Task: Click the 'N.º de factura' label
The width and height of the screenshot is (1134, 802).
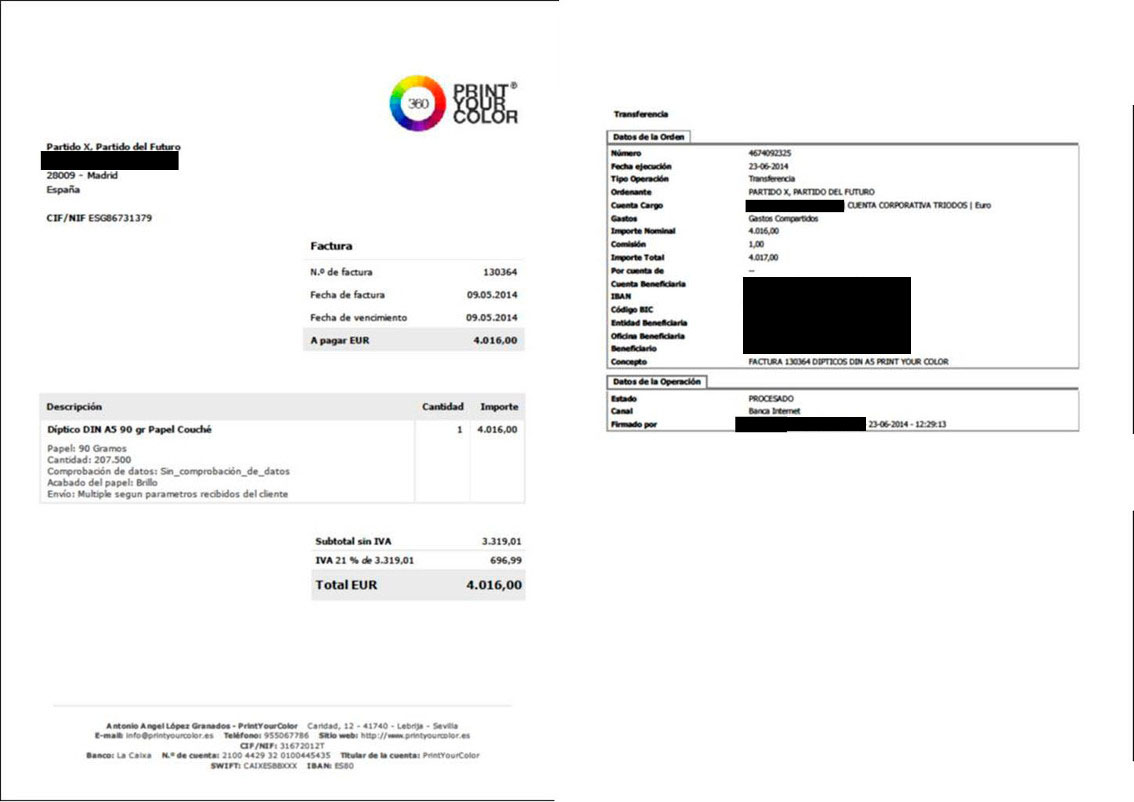Action: (x=341, y=272)
